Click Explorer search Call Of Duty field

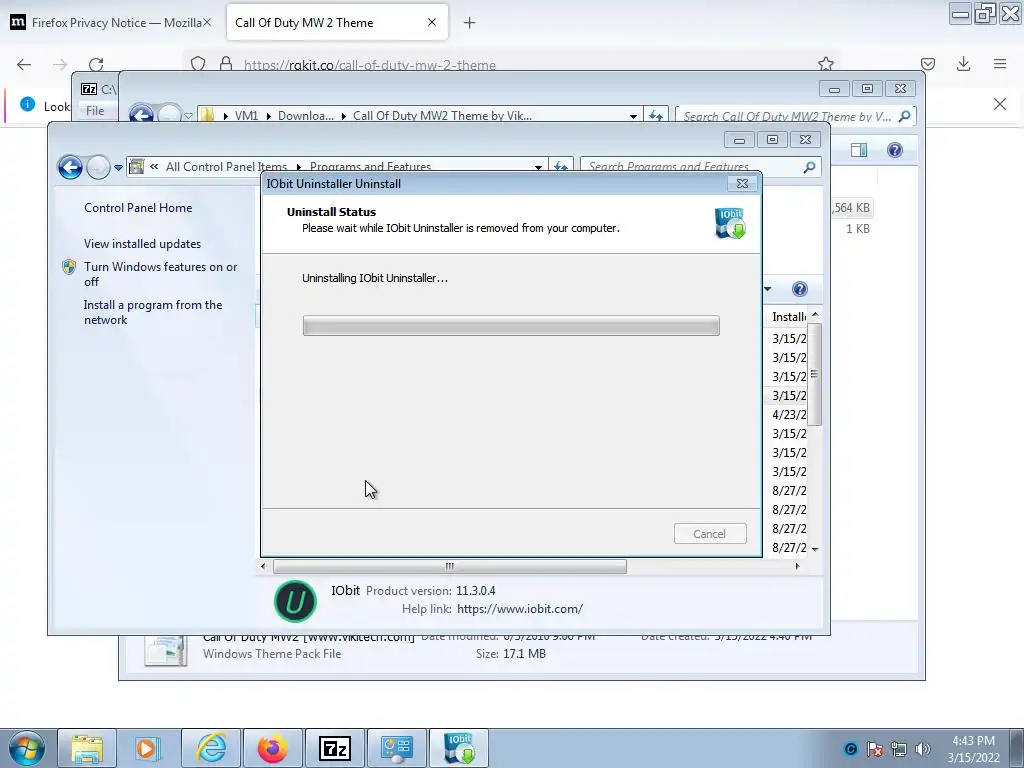tap(795, 116)
